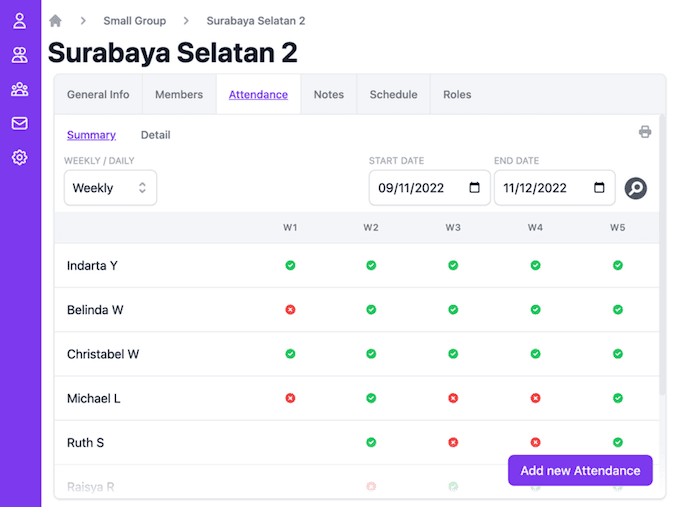This screenshot has width=674, height=507.
Task: Switch to the Detail attendance view
Action: click(155, 135)
